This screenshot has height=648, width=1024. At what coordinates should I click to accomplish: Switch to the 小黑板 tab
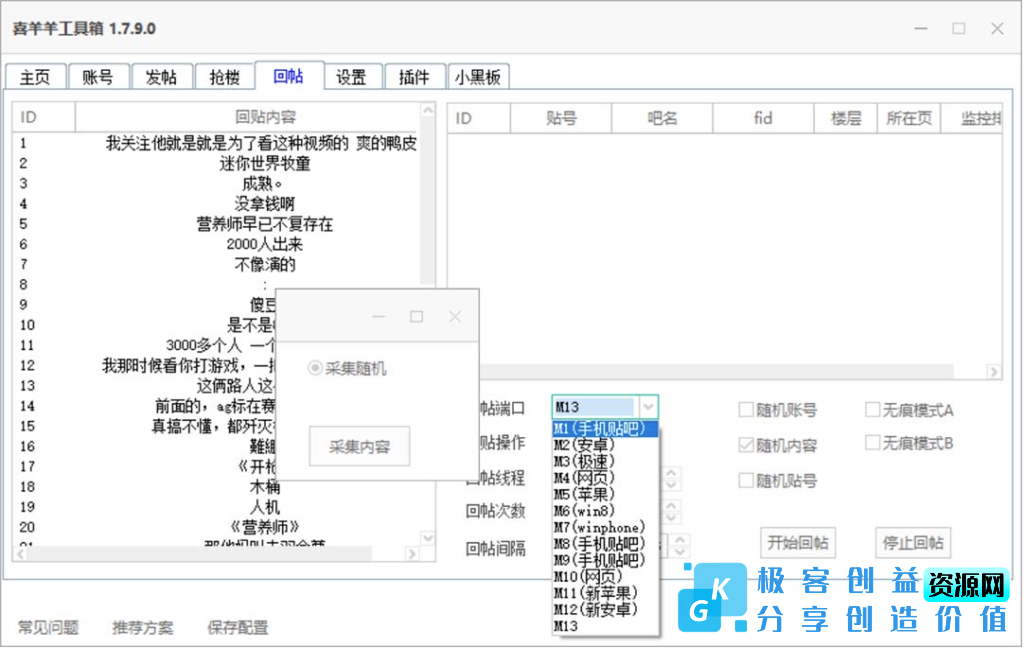pos(478,75)
